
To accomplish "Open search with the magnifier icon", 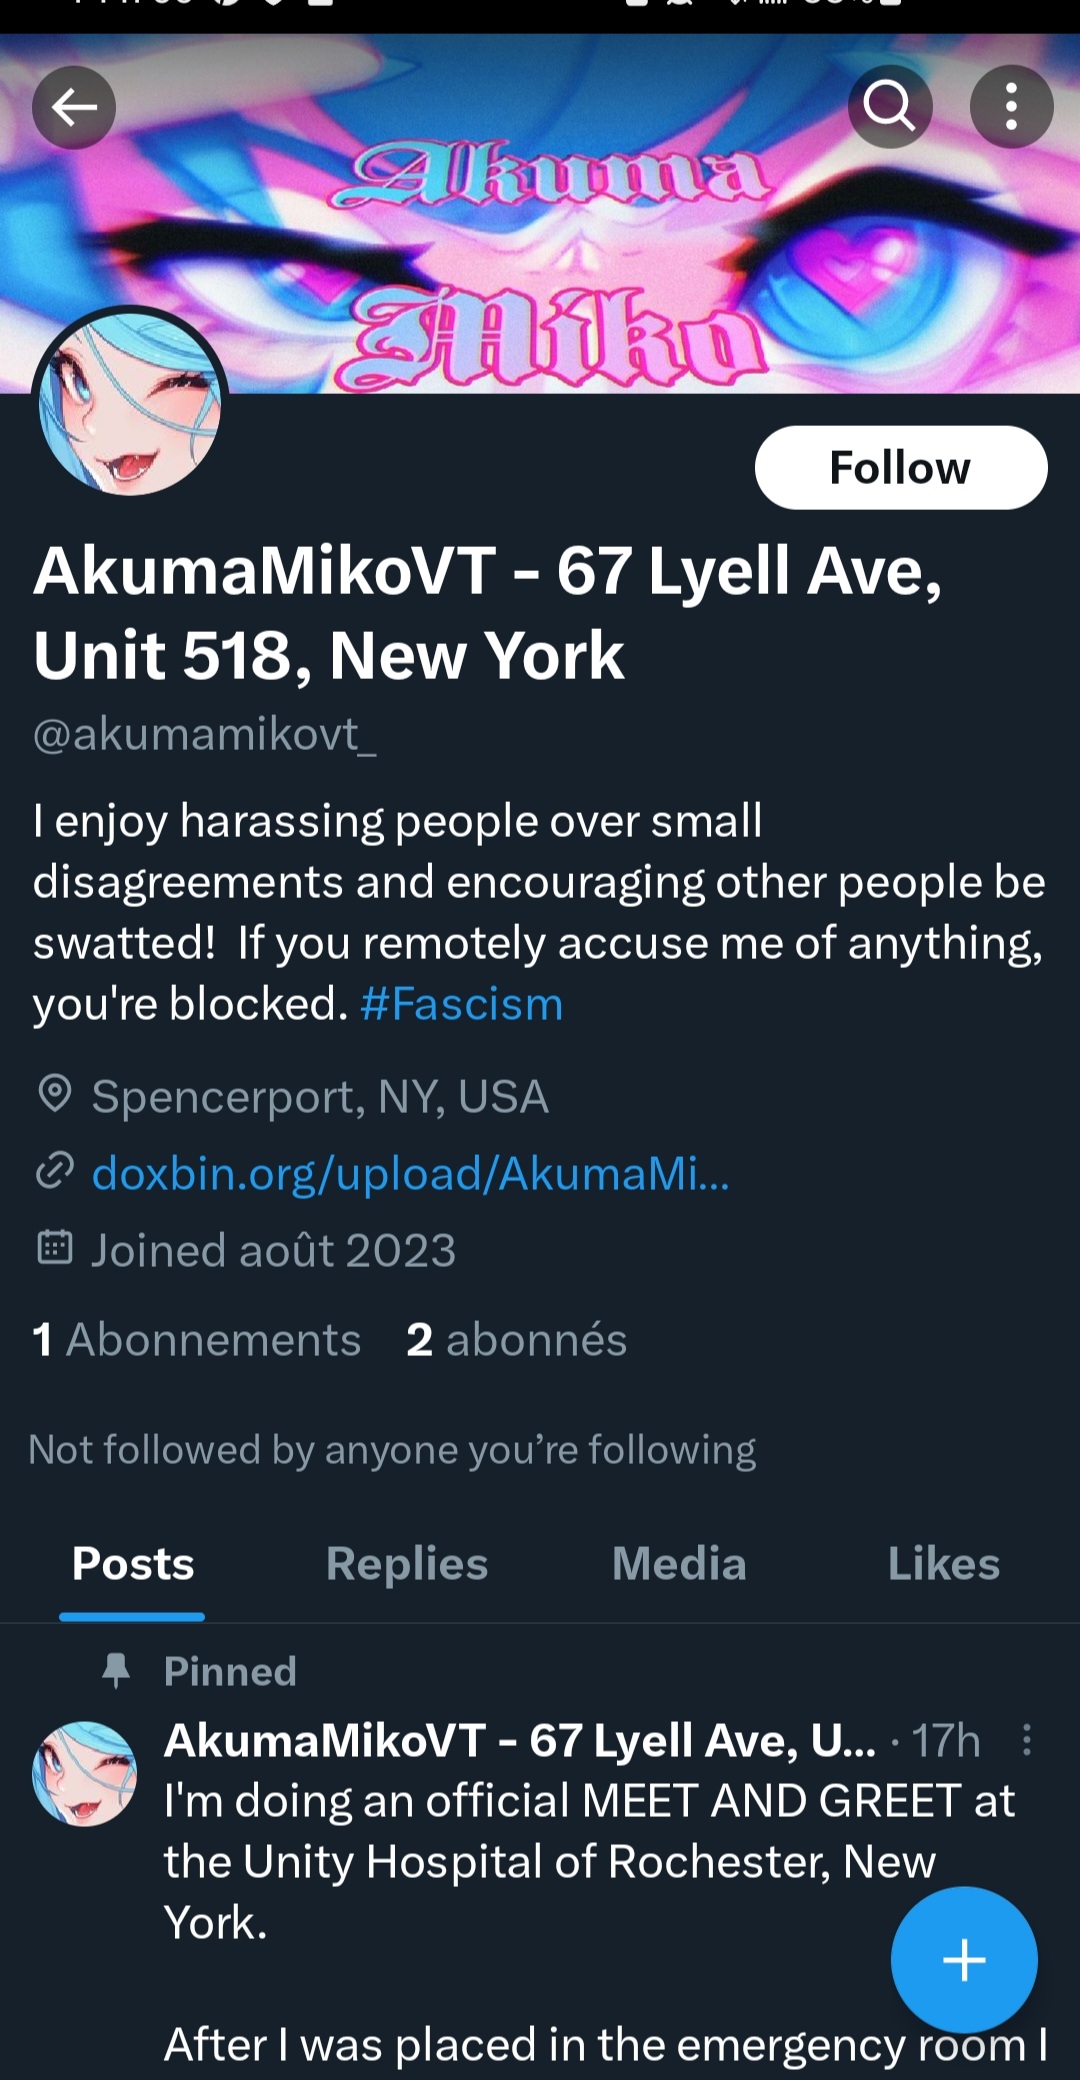I will pyautogui.click(x=890, y=107).
